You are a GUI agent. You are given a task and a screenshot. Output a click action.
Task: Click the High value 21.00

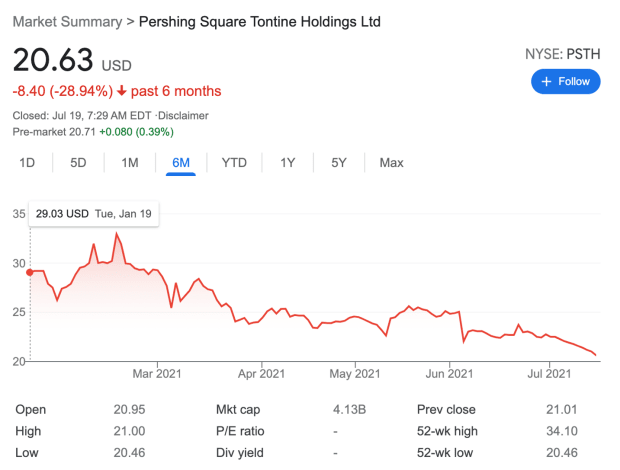pos(129,431)
